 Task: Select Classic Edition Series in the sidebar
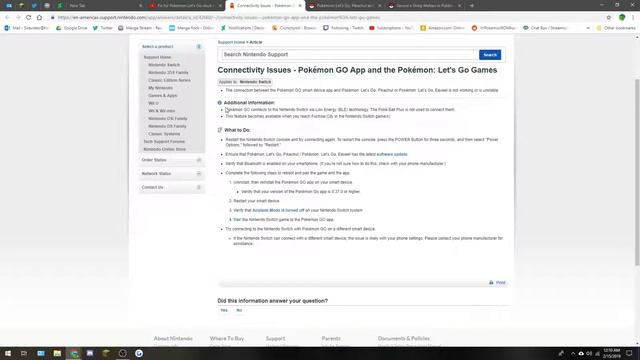click(169, 80)
